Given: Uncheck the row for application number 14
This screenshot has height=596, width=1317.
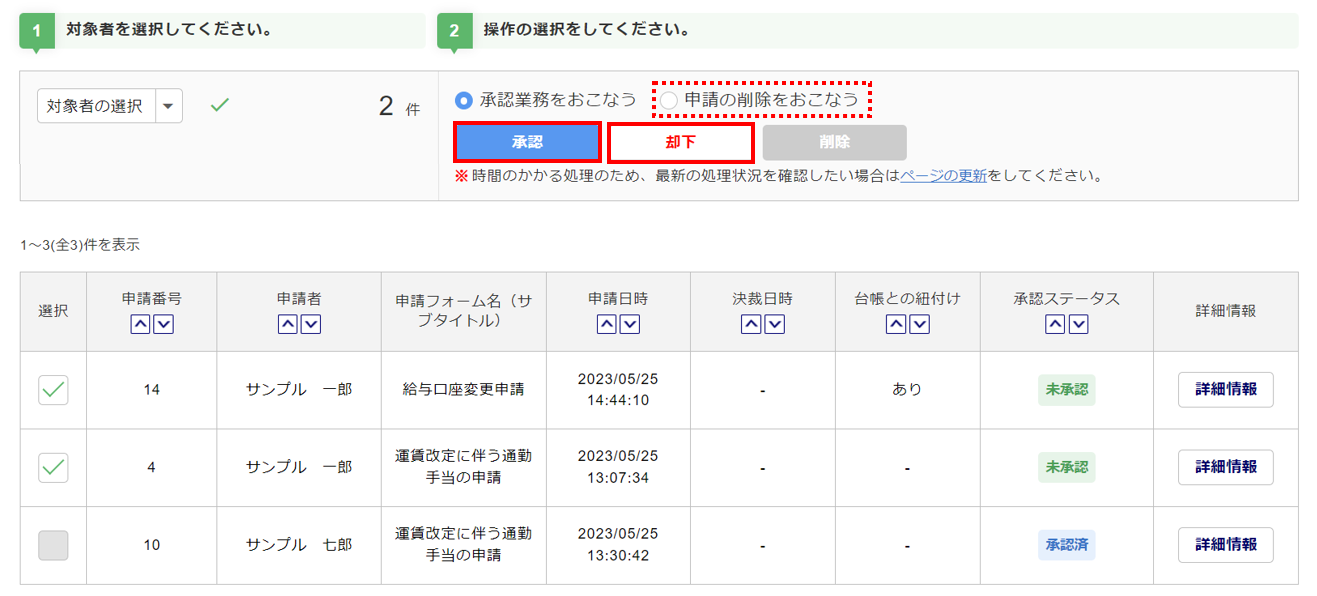Looking at the screenshot, I should coord(53,390).
